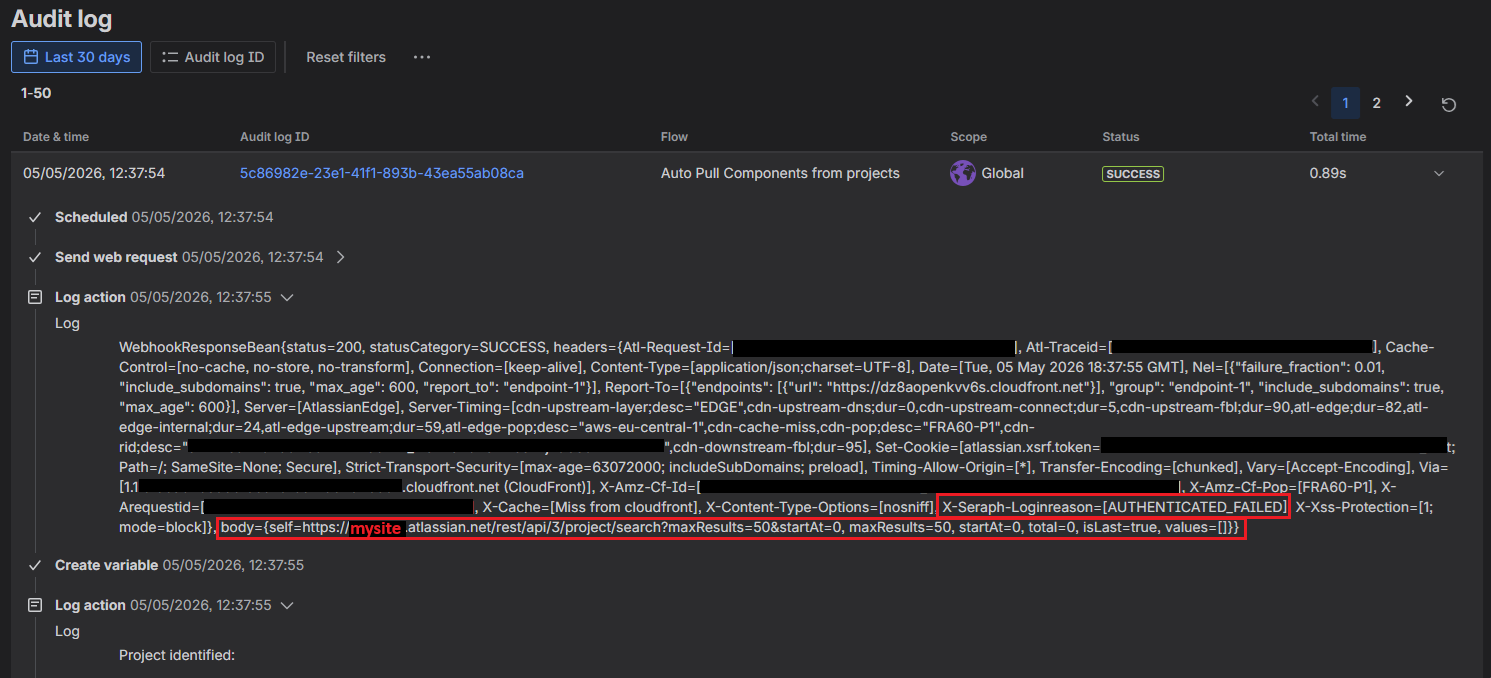The image size is (1491, 678).
Task: Click the 0.89s total time value
Action: click(1328, 173)
